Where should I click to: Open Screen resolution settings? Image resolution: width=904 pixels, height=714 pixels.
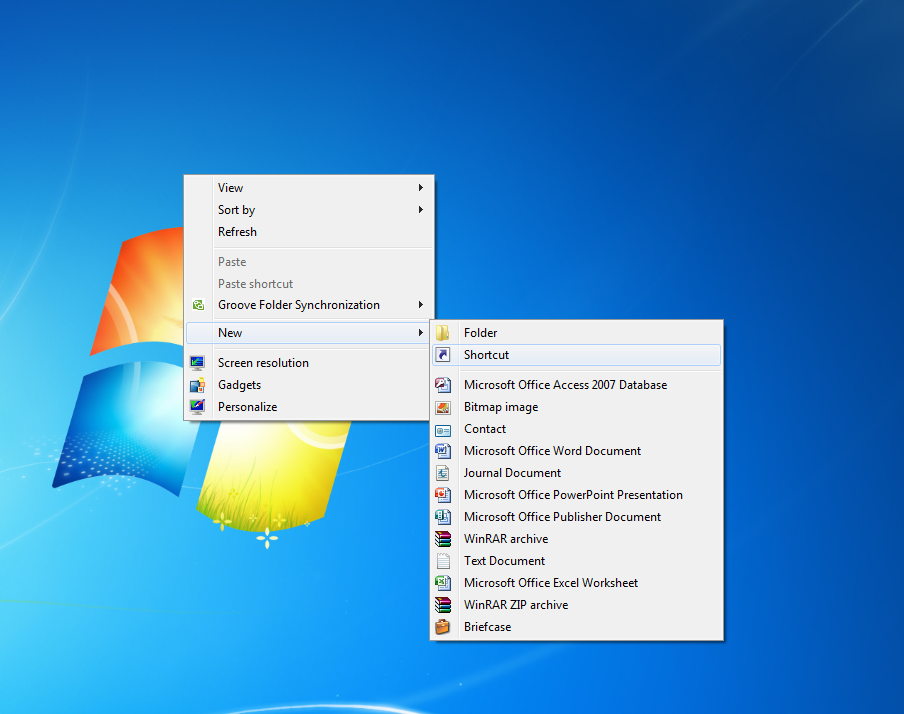coord(309,363)
